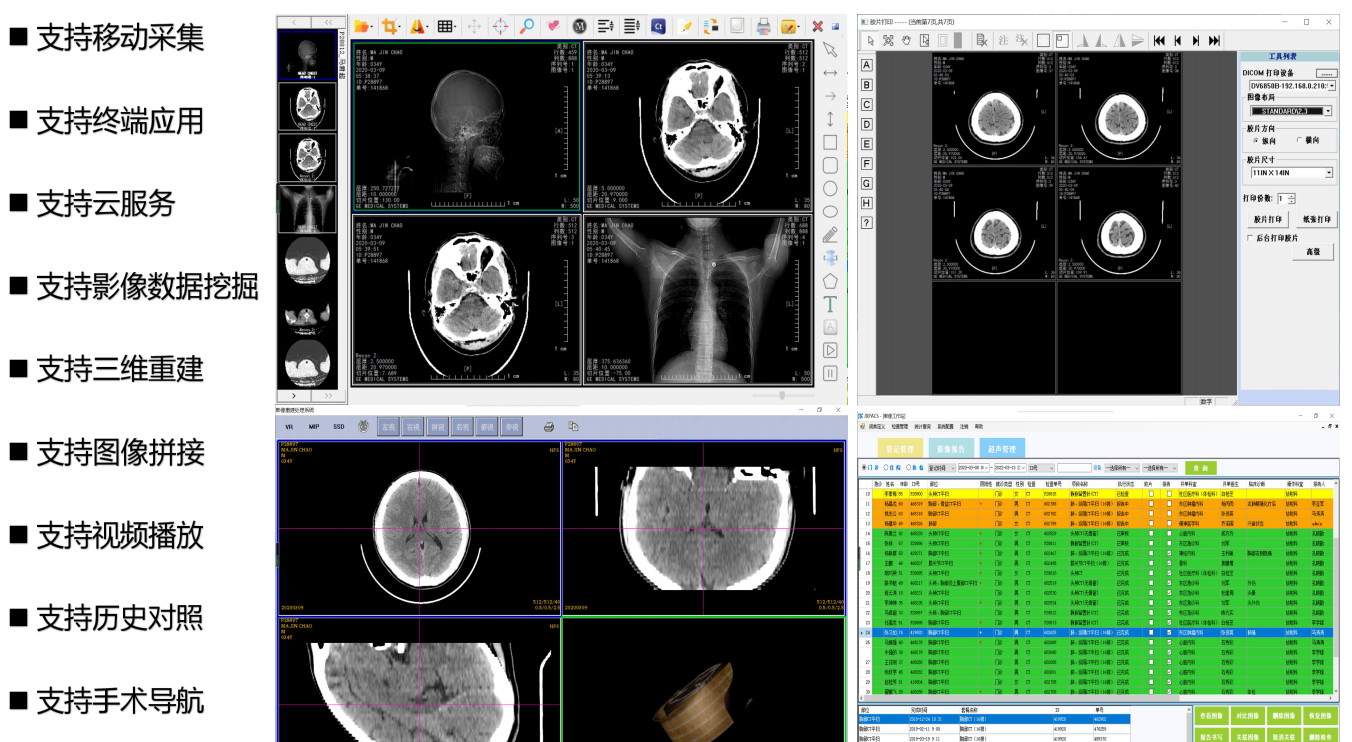Click the pause icon at the viewer palette bottom

coord(830,373)
